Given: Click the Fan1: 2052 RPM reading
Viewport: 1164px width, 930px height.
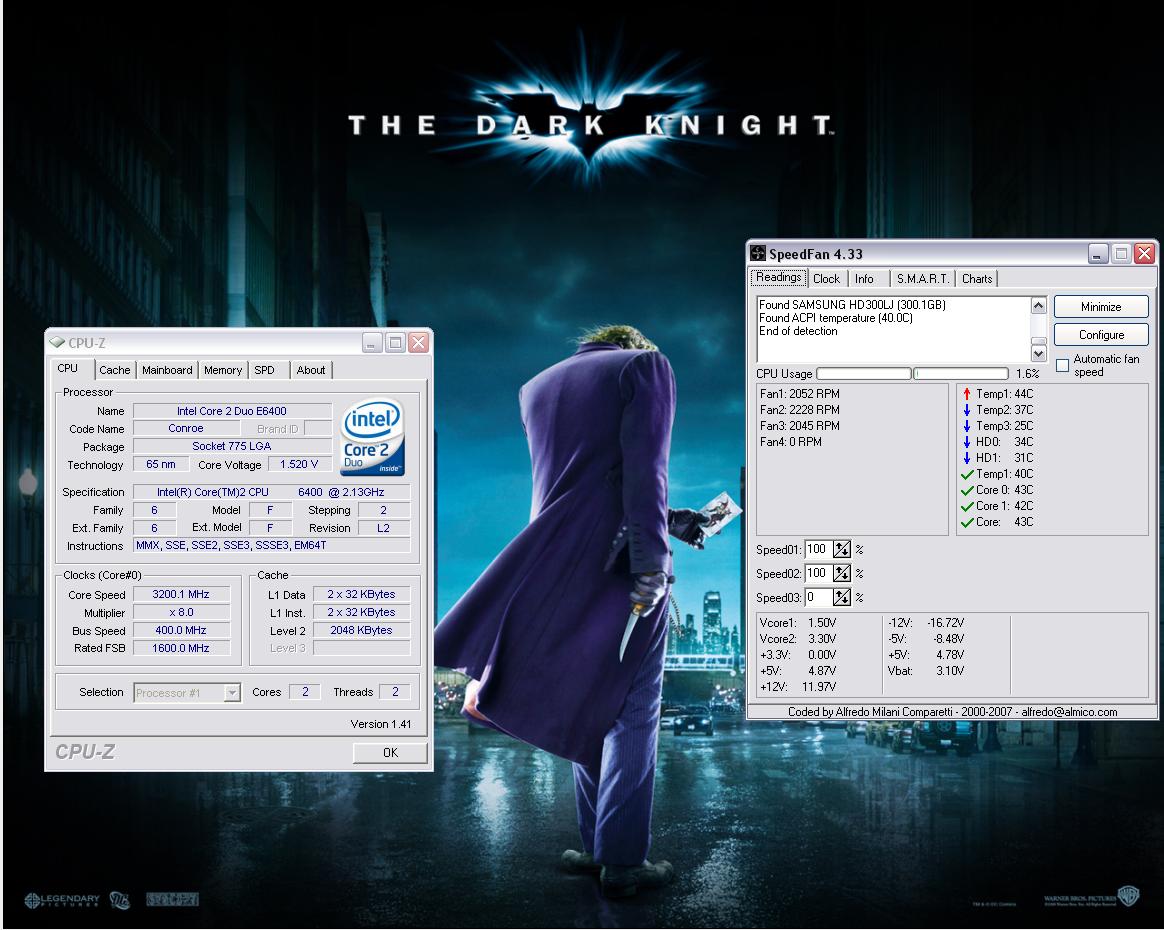Looking at the screenshot, I should point(800,393).
